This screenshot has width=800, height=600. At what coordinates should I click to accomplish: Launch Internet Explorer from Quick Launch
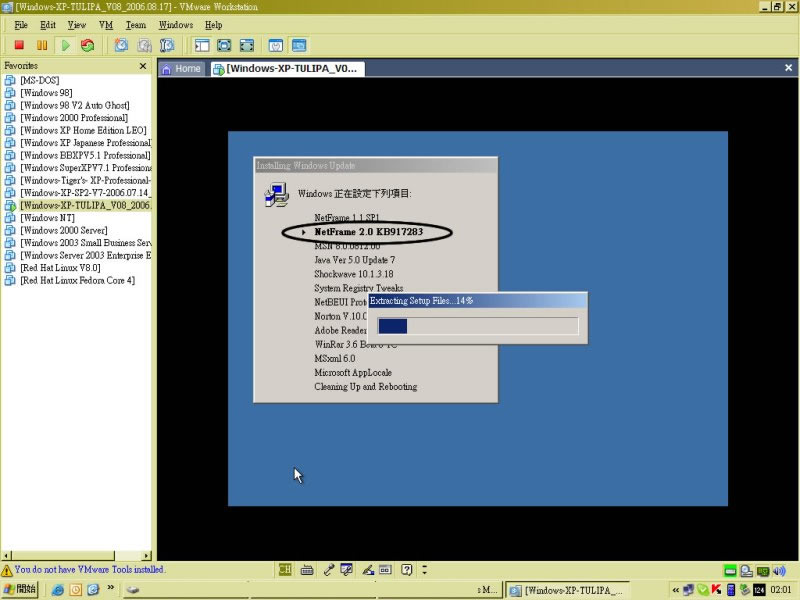58,590
